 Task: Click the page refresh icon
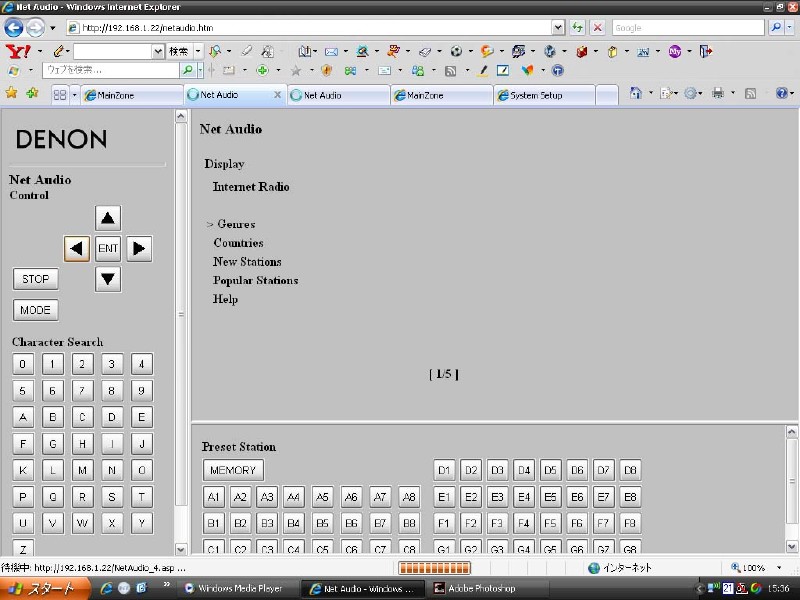point(578,28)
